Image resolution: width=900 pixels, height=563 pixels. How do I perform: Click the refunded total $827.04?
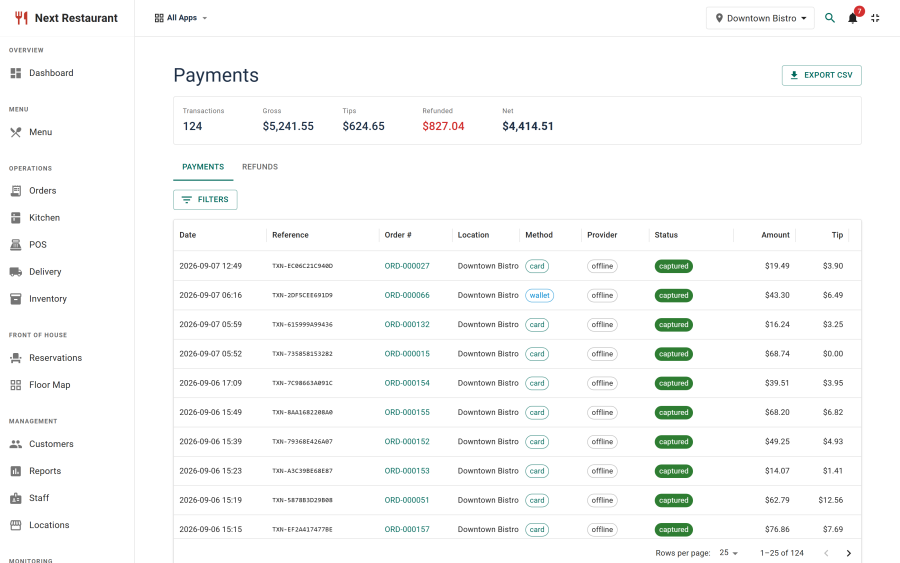(x=443, y=126)
